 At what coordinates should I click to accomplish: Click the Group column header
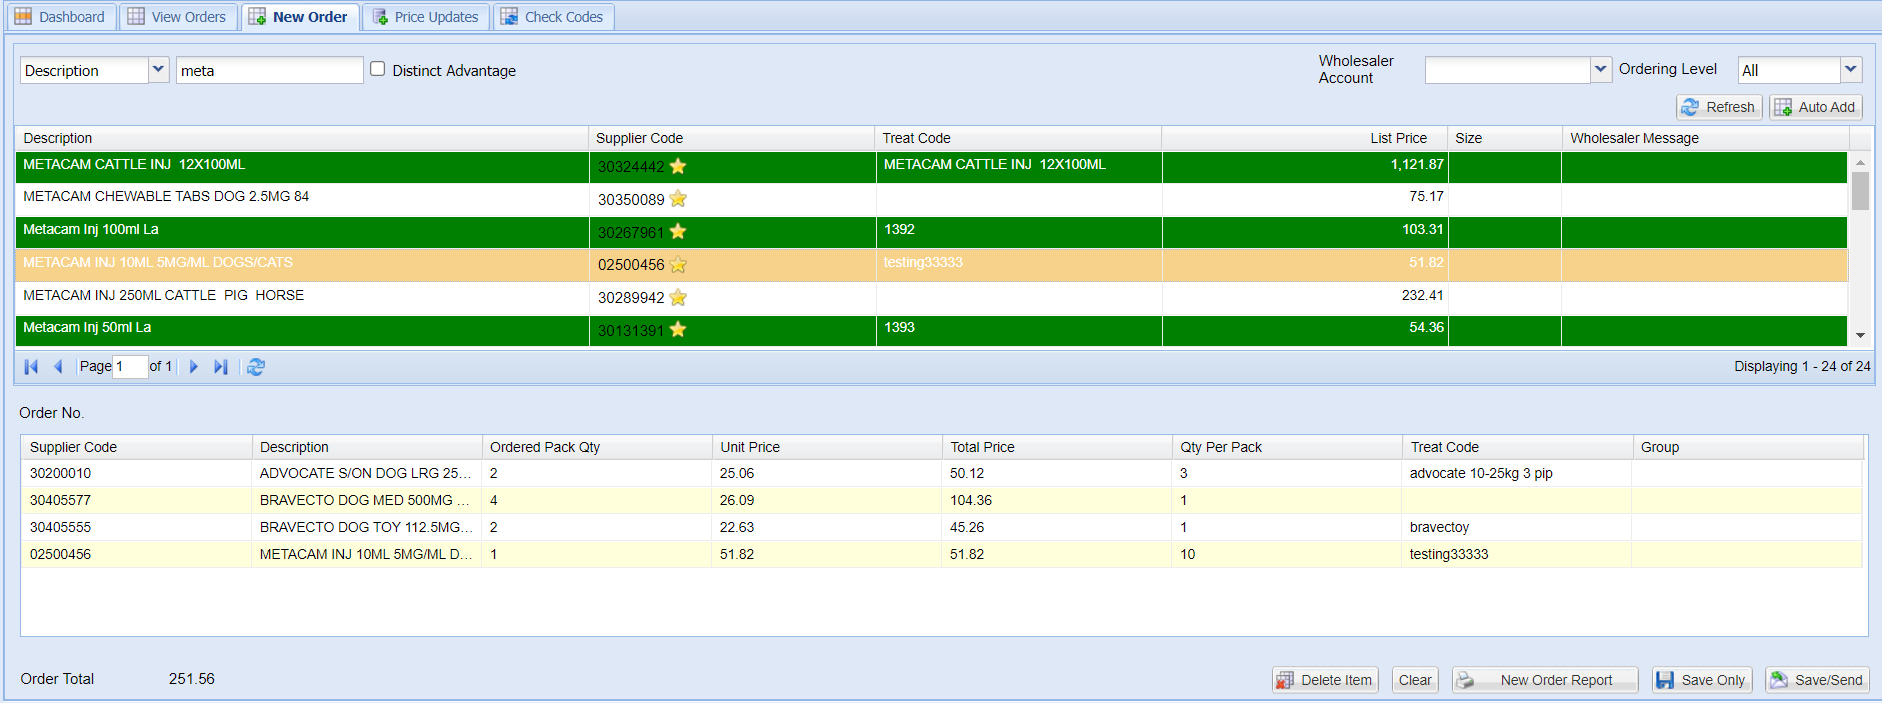(1748, 447)
